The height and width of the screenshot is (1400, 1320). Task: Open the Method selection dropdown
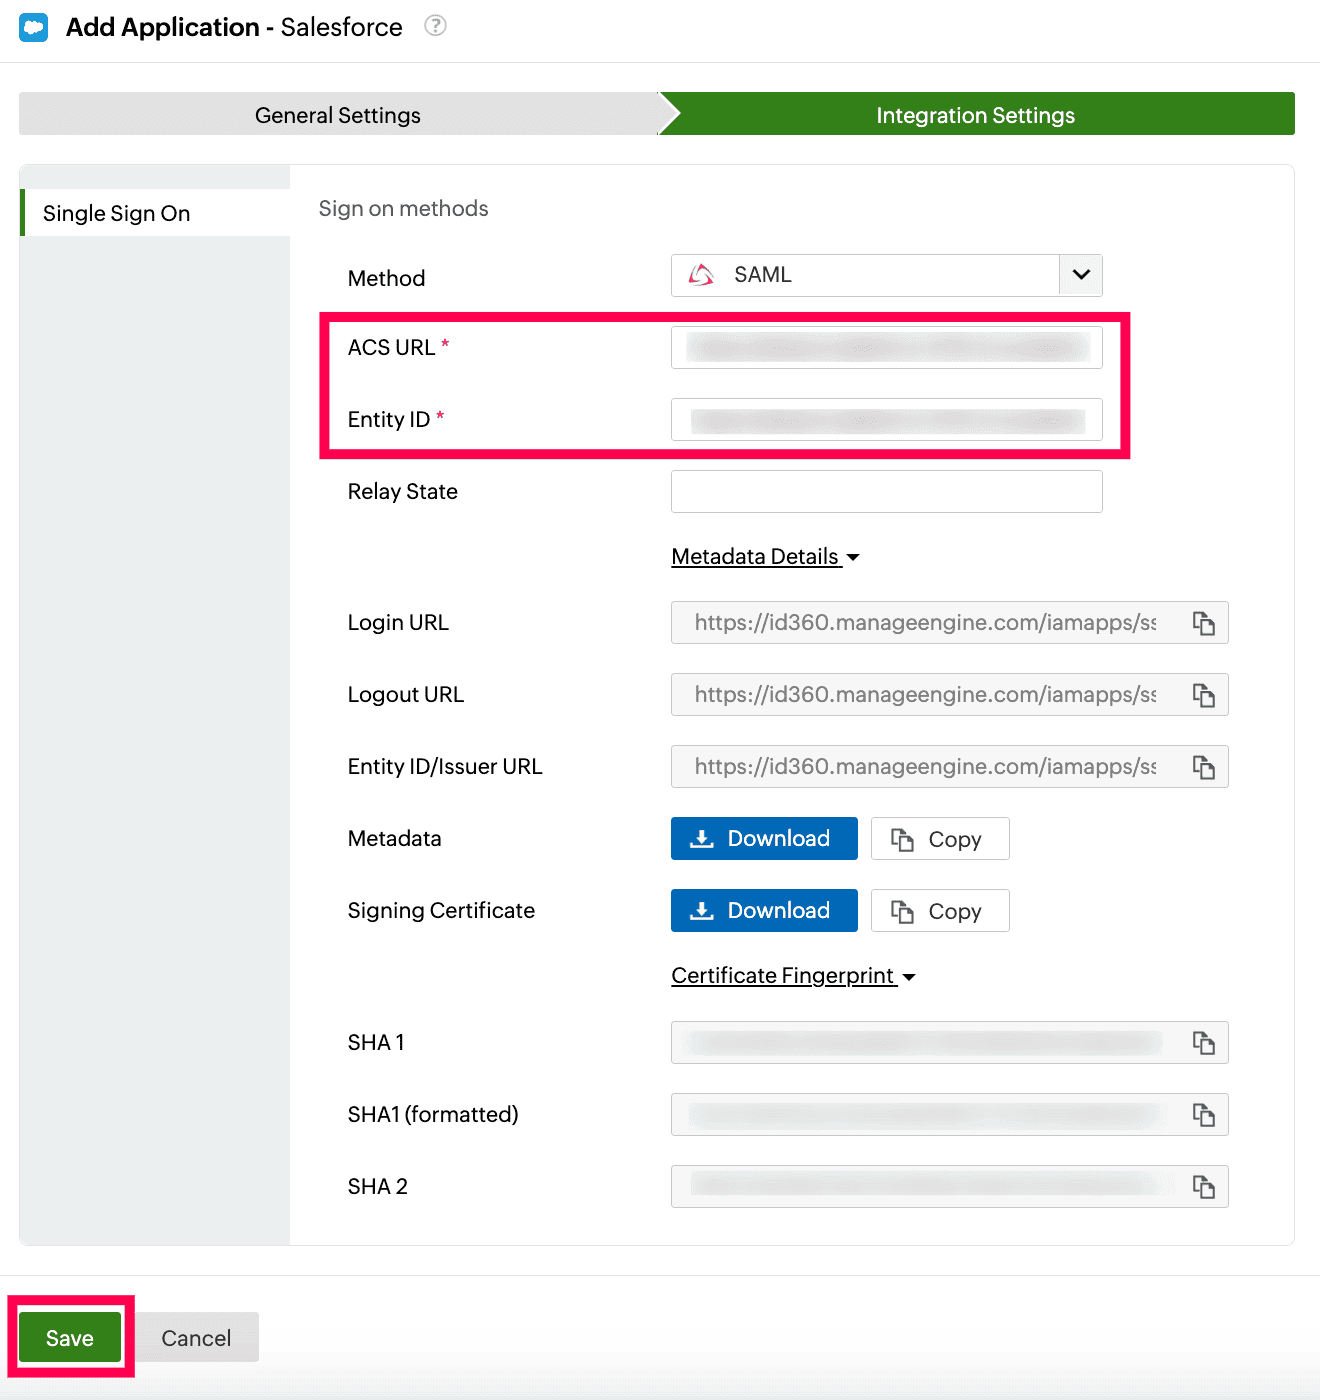point(1080,275)
